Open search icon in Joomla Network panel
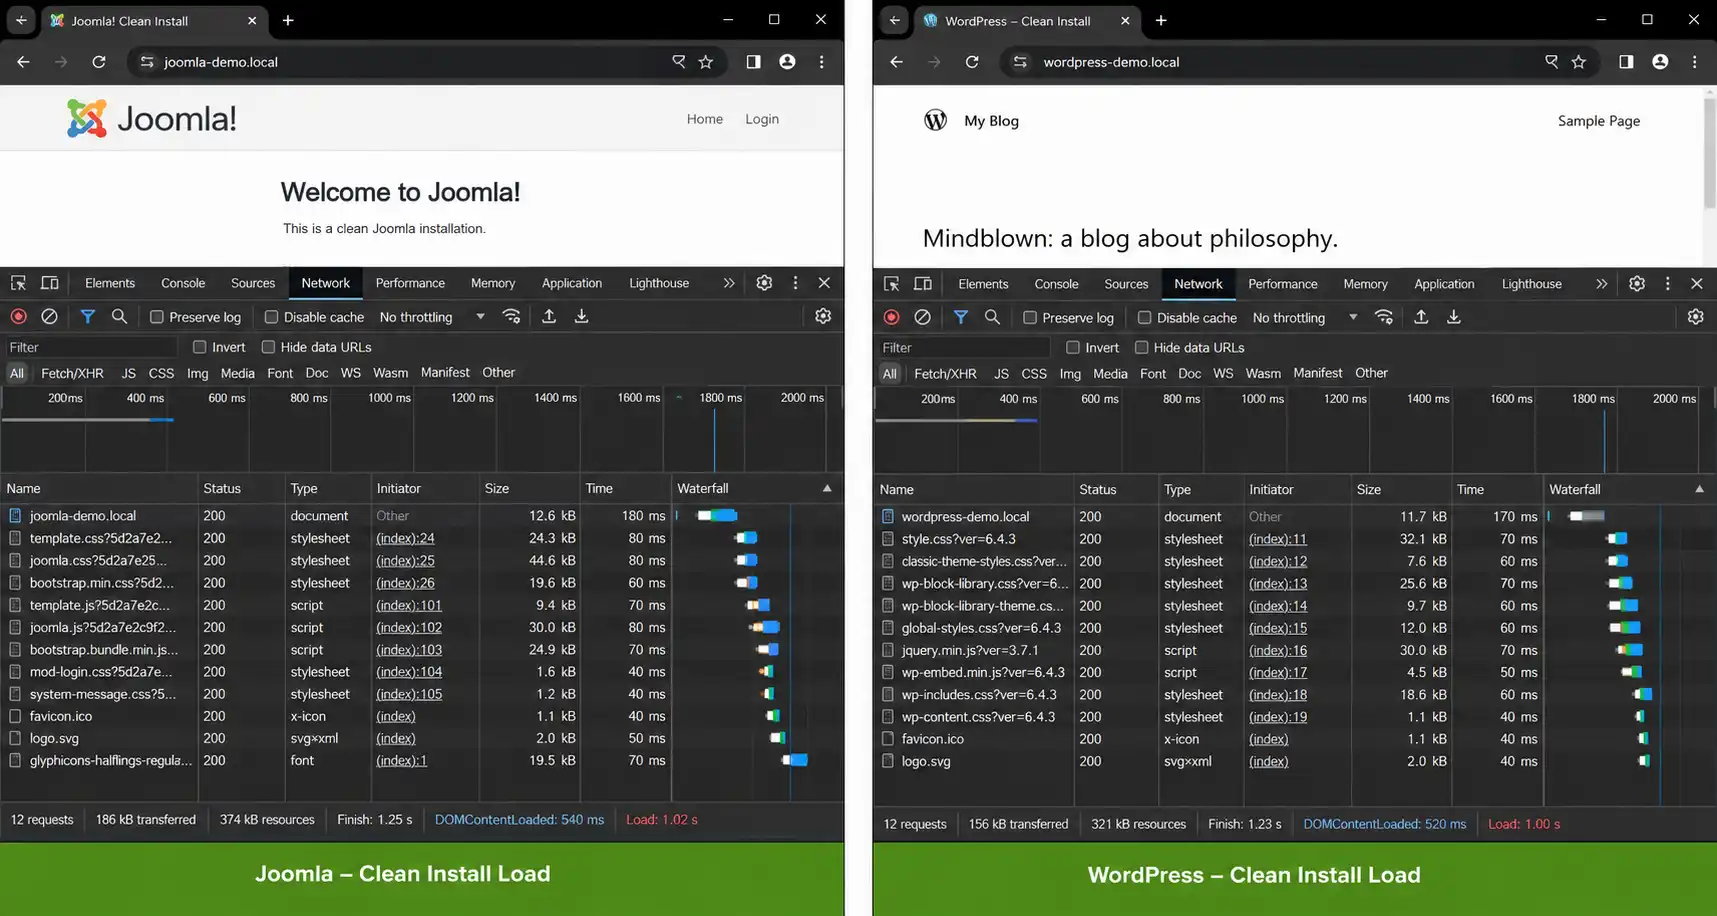Image resolution: width=1717 pixels, height=916 pixels. pos(119,317)
